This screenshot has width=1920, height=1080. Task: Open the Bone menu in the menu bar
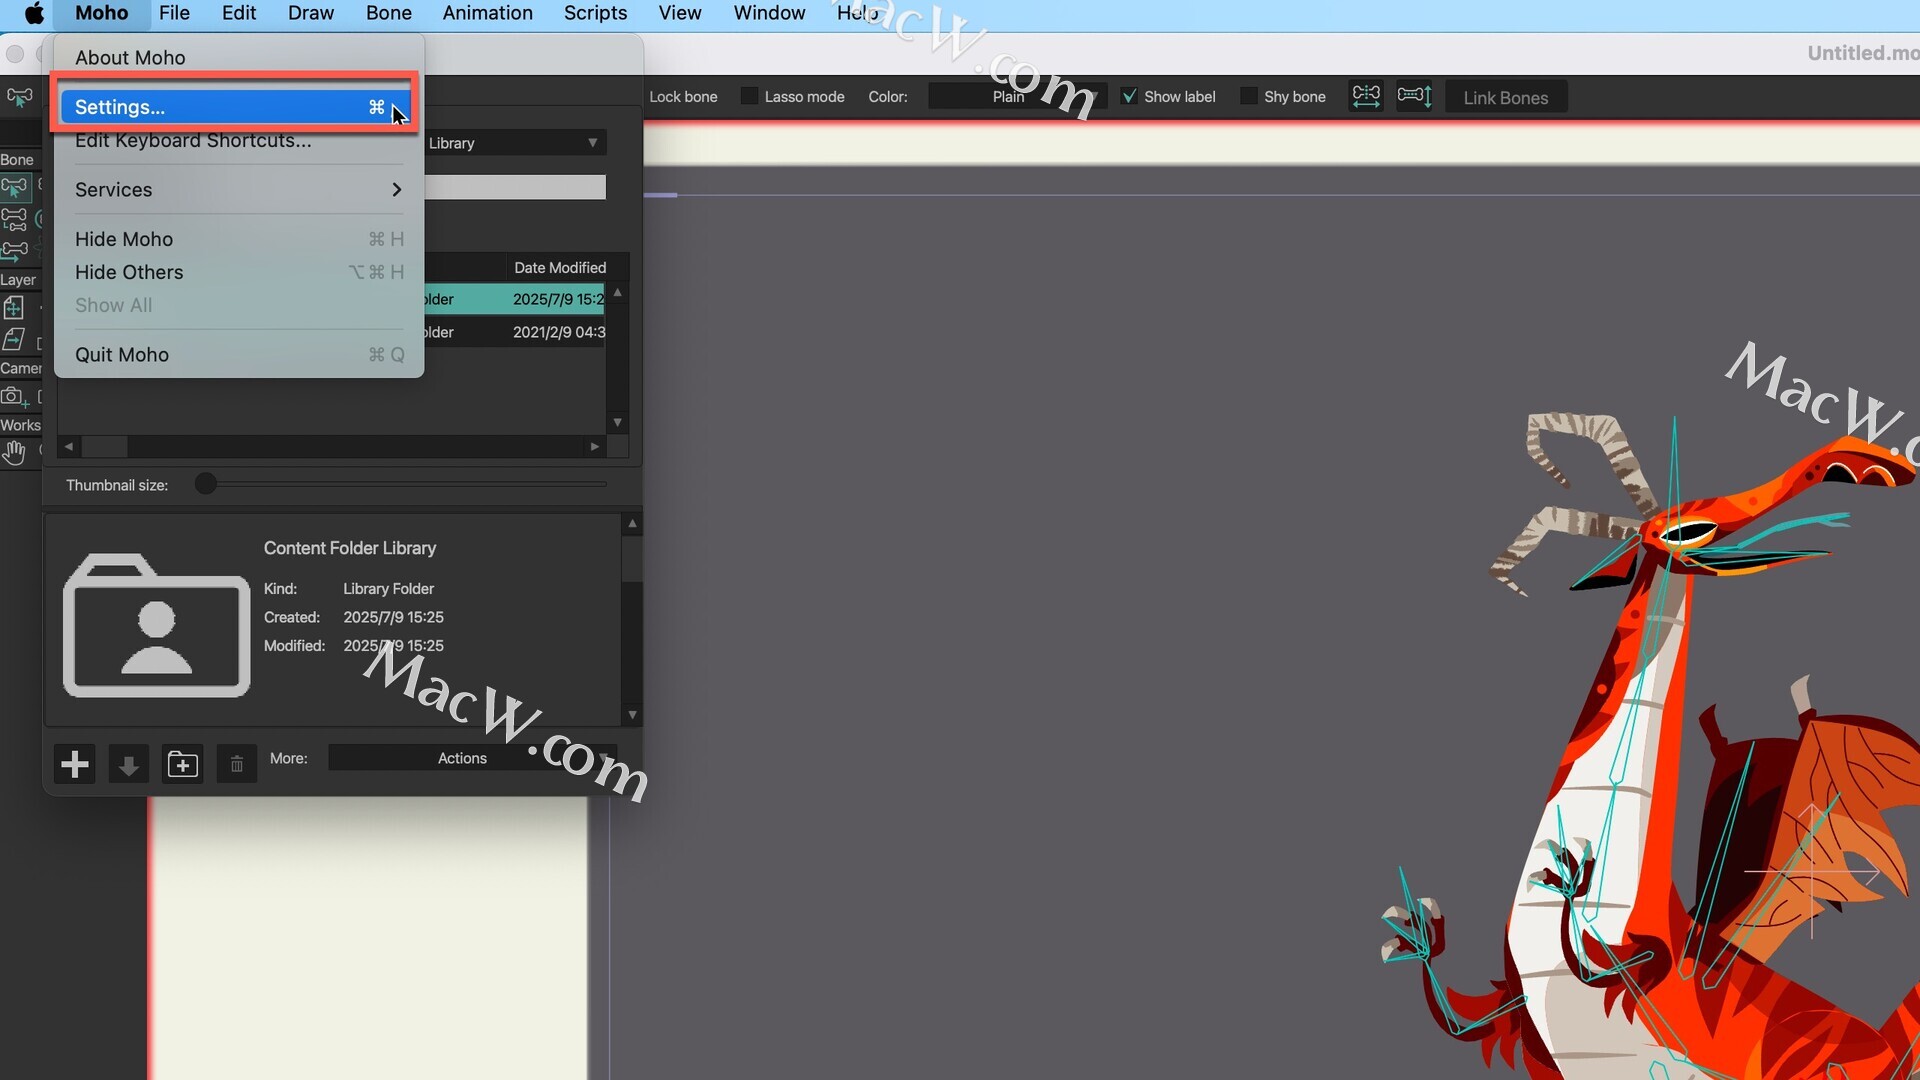point(389,13)
